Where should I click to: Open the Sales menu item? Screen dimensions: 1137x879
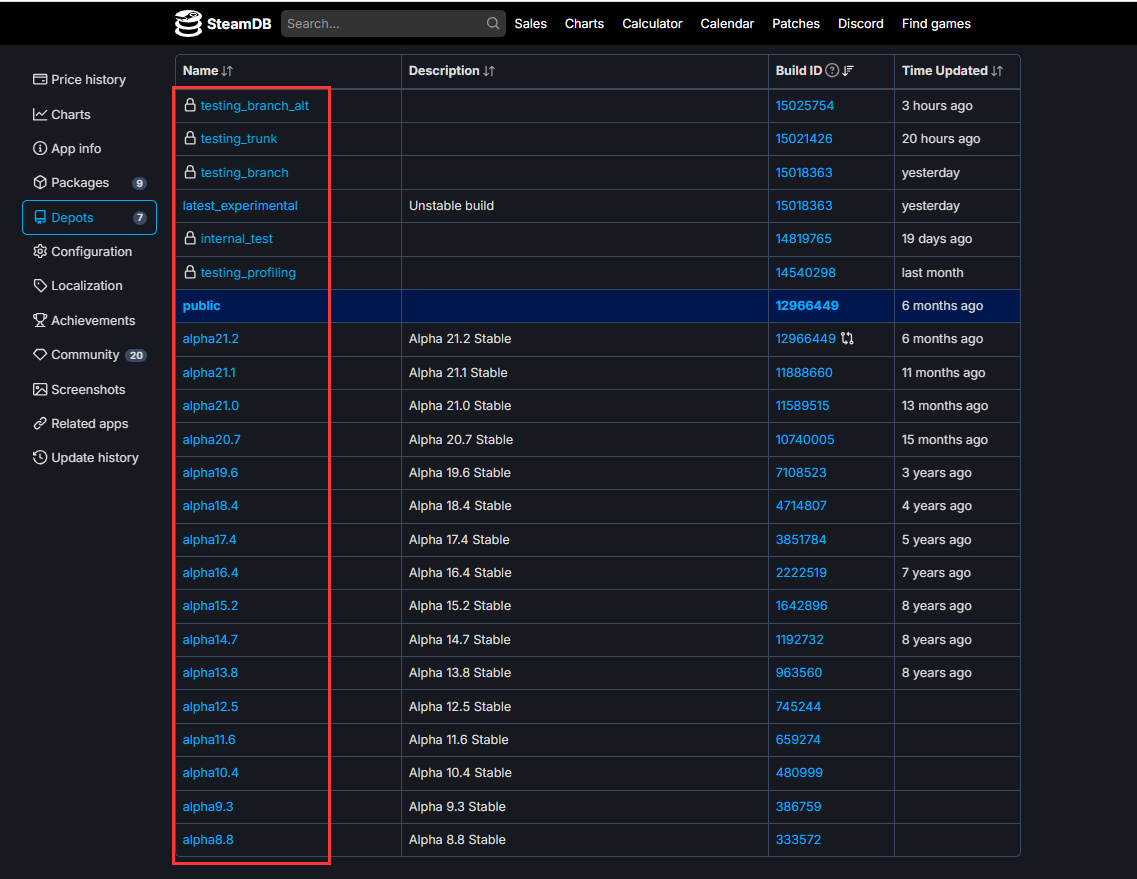(x=531, y=24)
